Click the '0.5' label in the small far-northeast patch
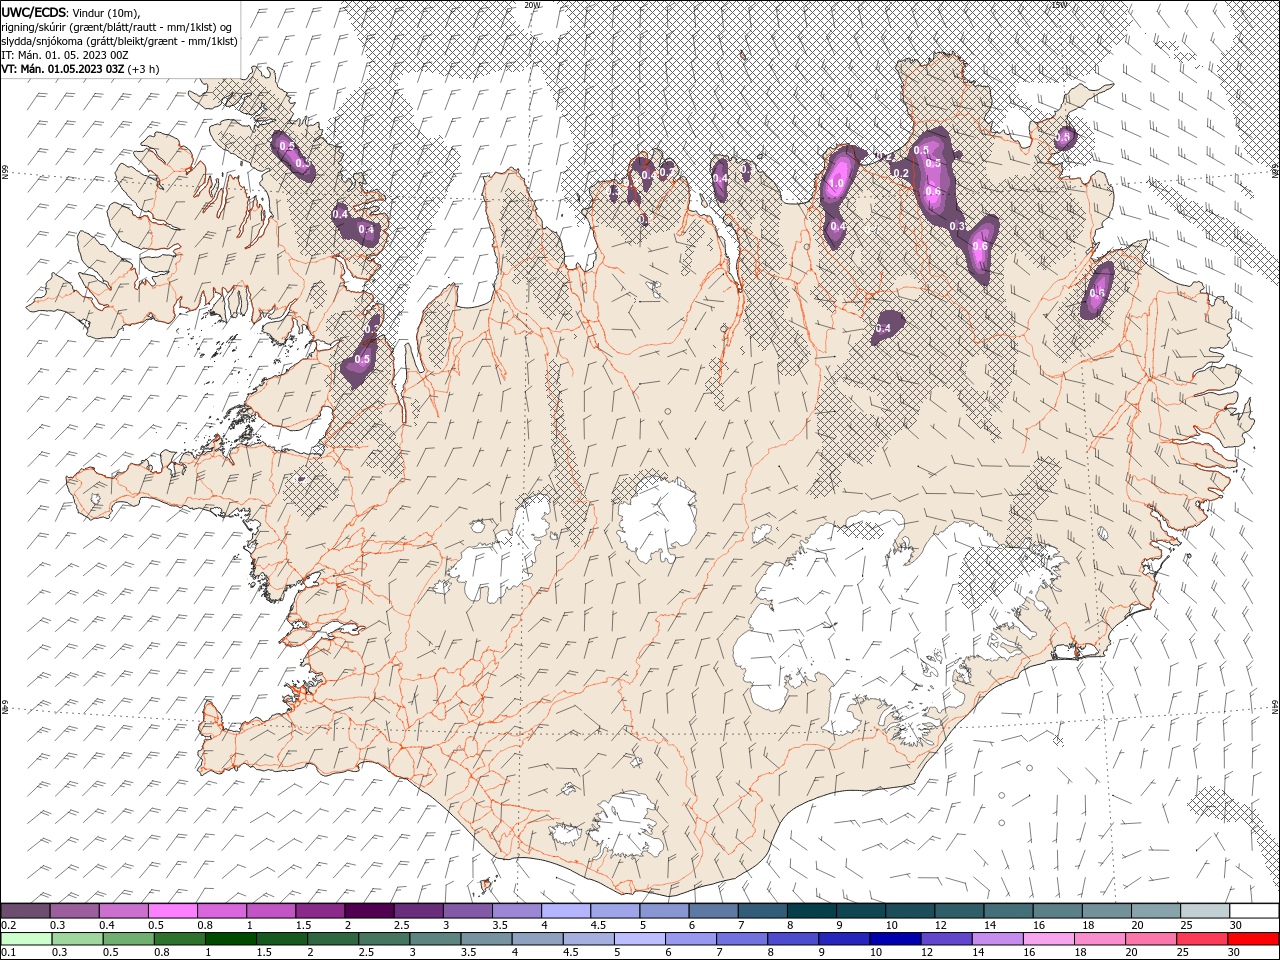The width and height of the screenshot is (1280, 960). pos(1064,136)
